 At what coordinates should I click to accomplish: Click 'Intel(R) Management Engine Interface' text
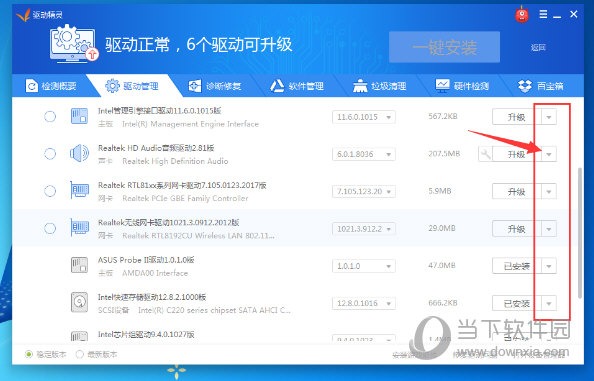190,124
